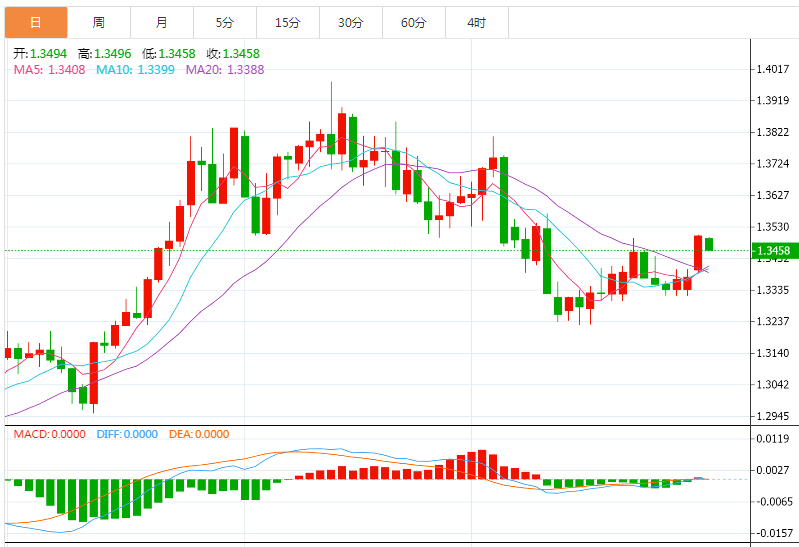799x547 pixels.
Task: Click the 1.3822 price axis label
Action: click(x=773, y=132)
